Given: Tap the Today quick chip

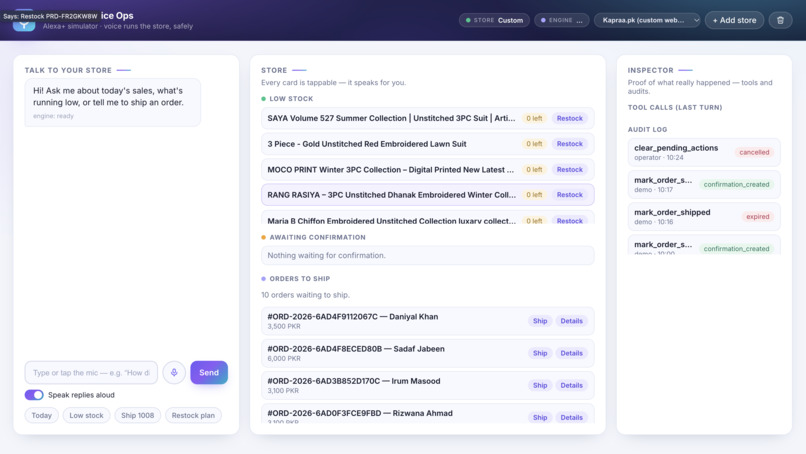Looking at the screenshot, I should [42, 415].
